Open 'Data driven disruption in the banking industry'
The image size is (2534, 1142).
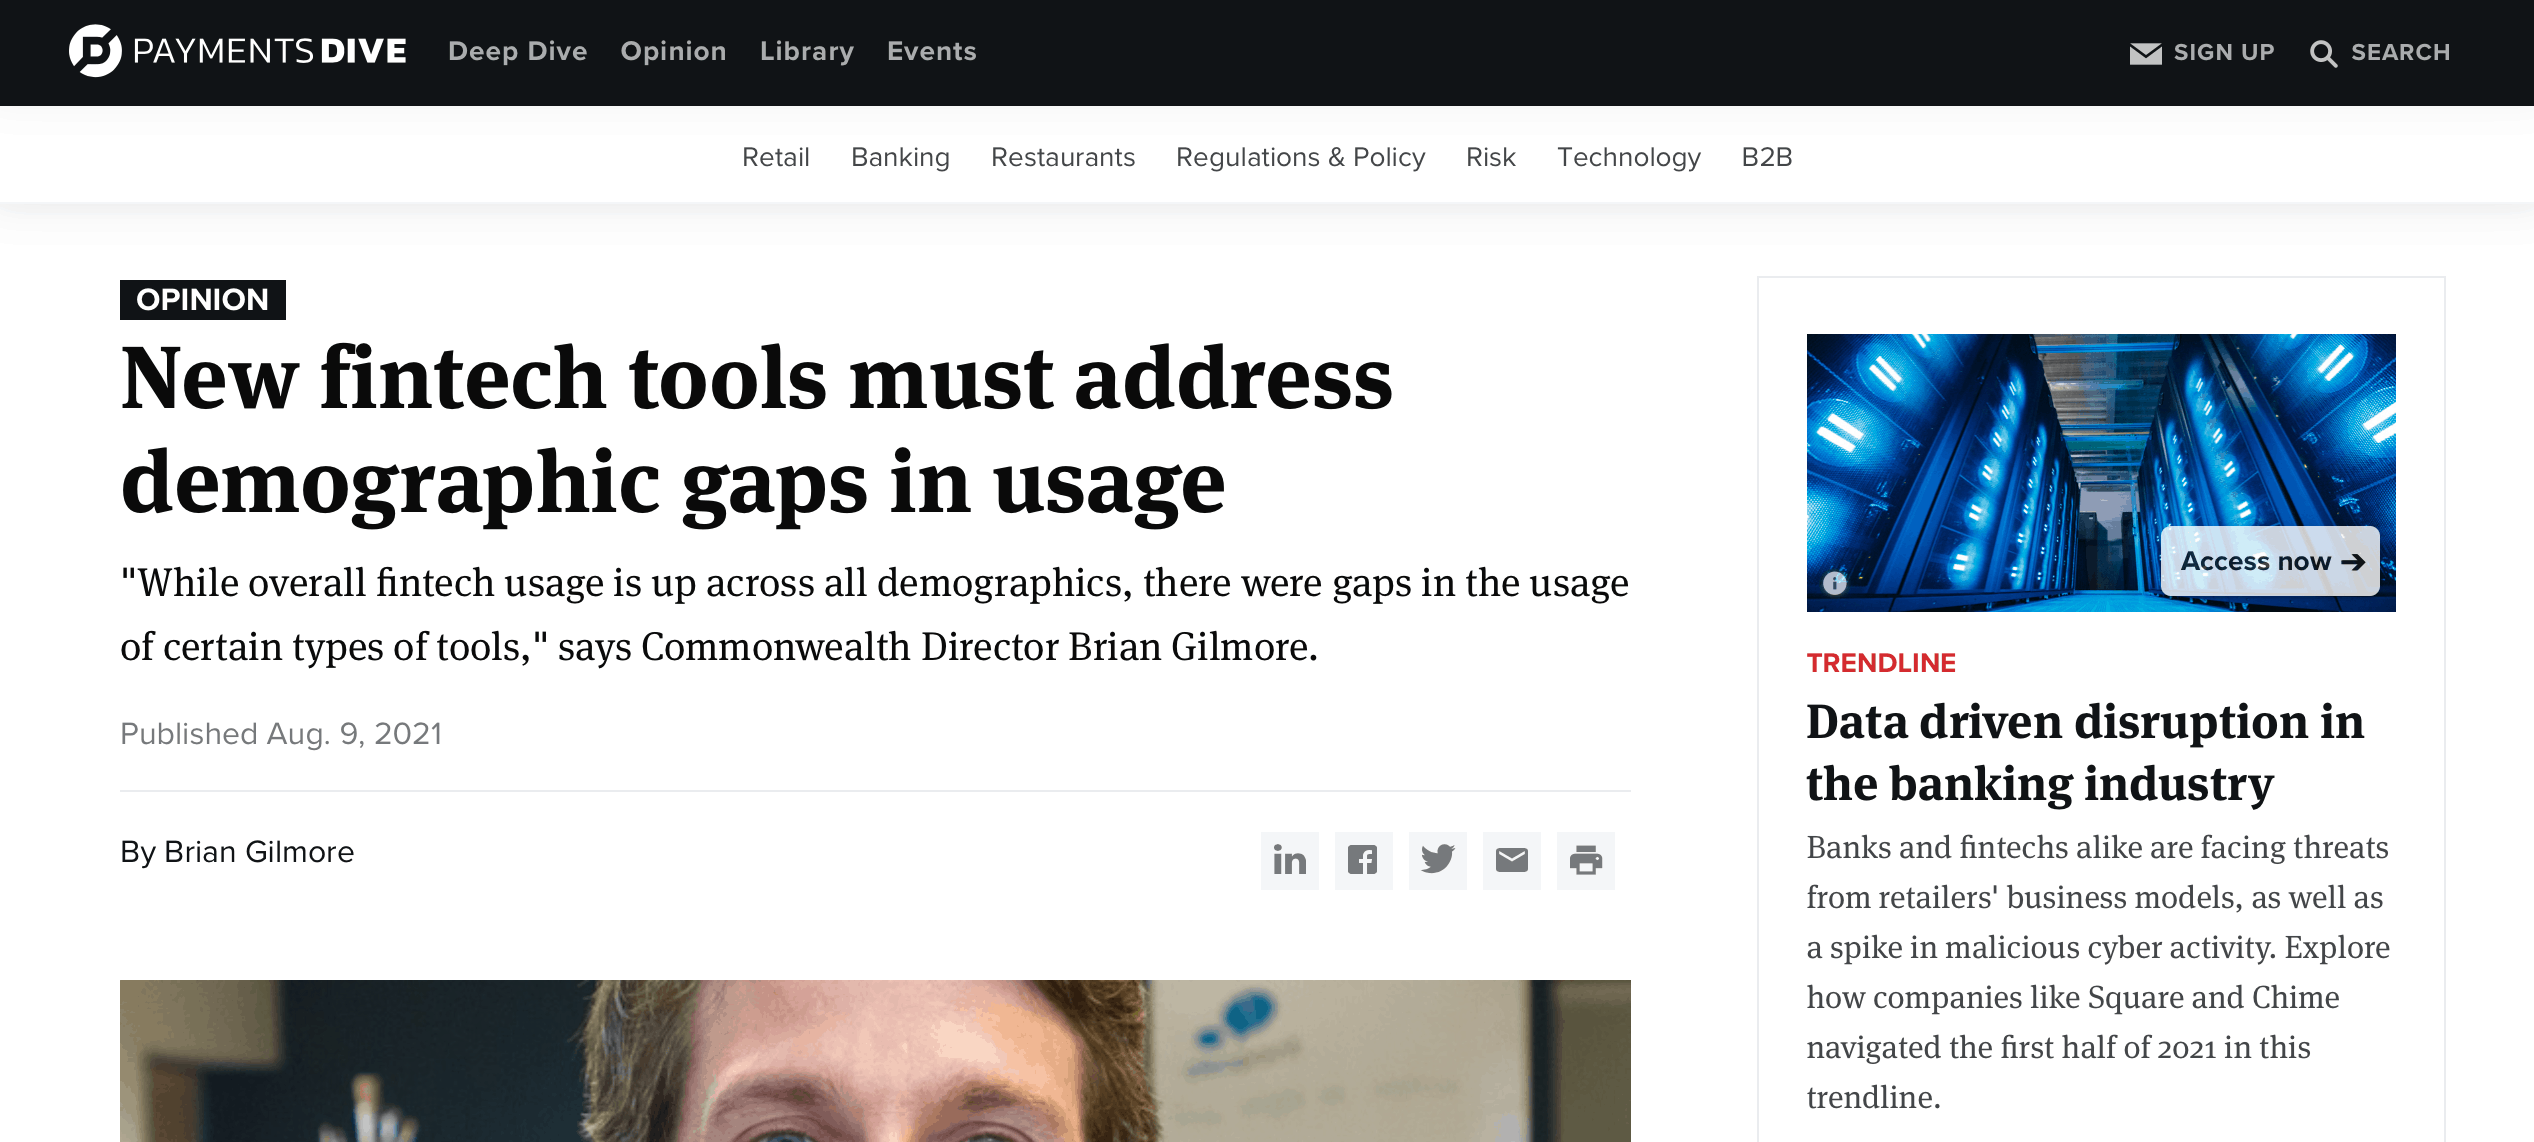coord(2085,752)
